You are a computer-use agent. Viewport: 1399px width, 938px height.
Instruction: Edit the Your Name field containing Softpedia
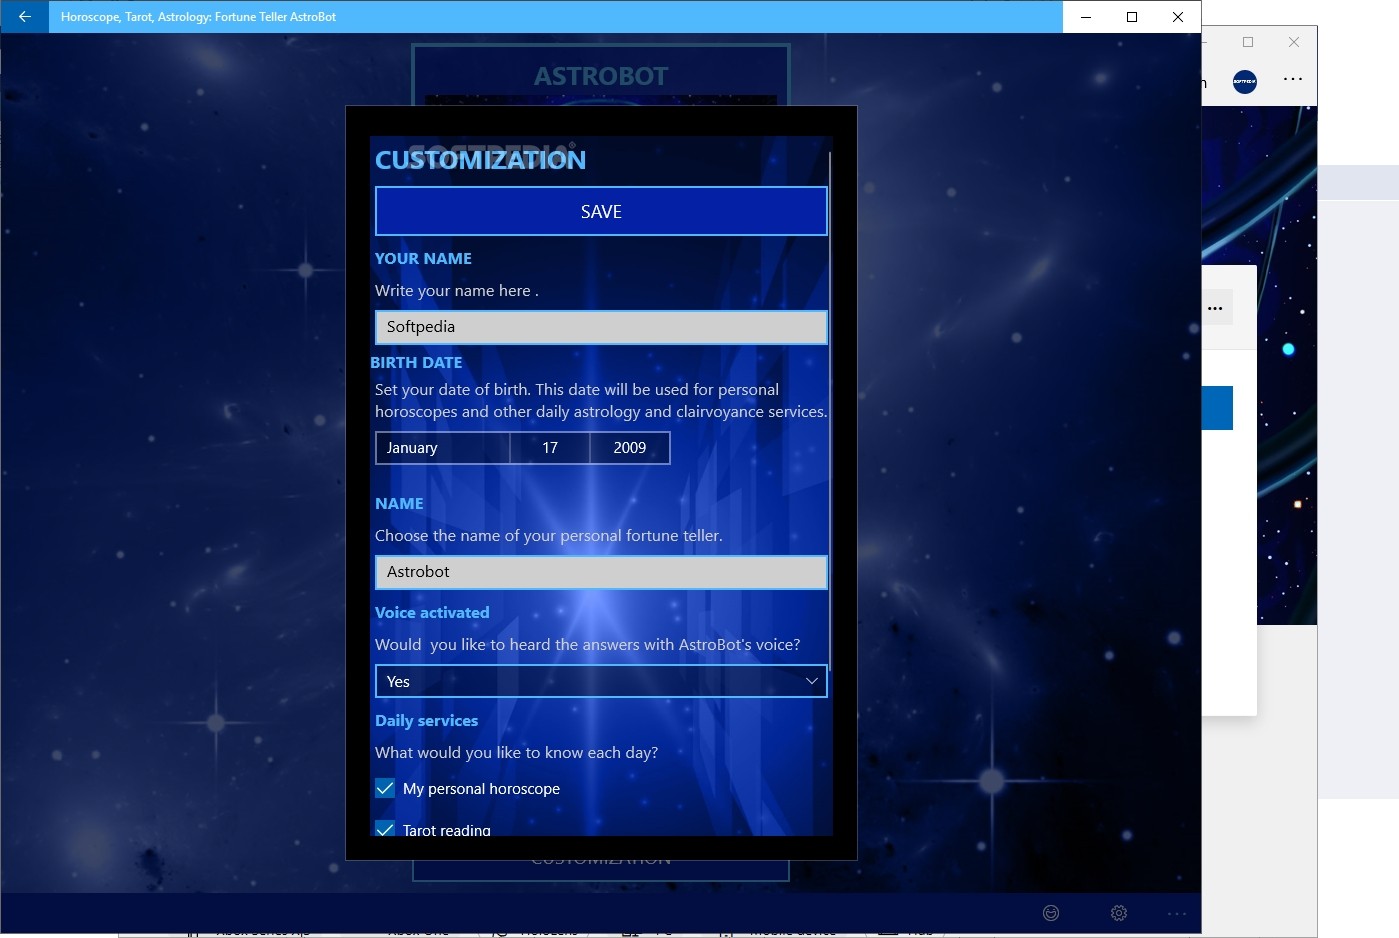pyautogui.click(x=601, y=327)
